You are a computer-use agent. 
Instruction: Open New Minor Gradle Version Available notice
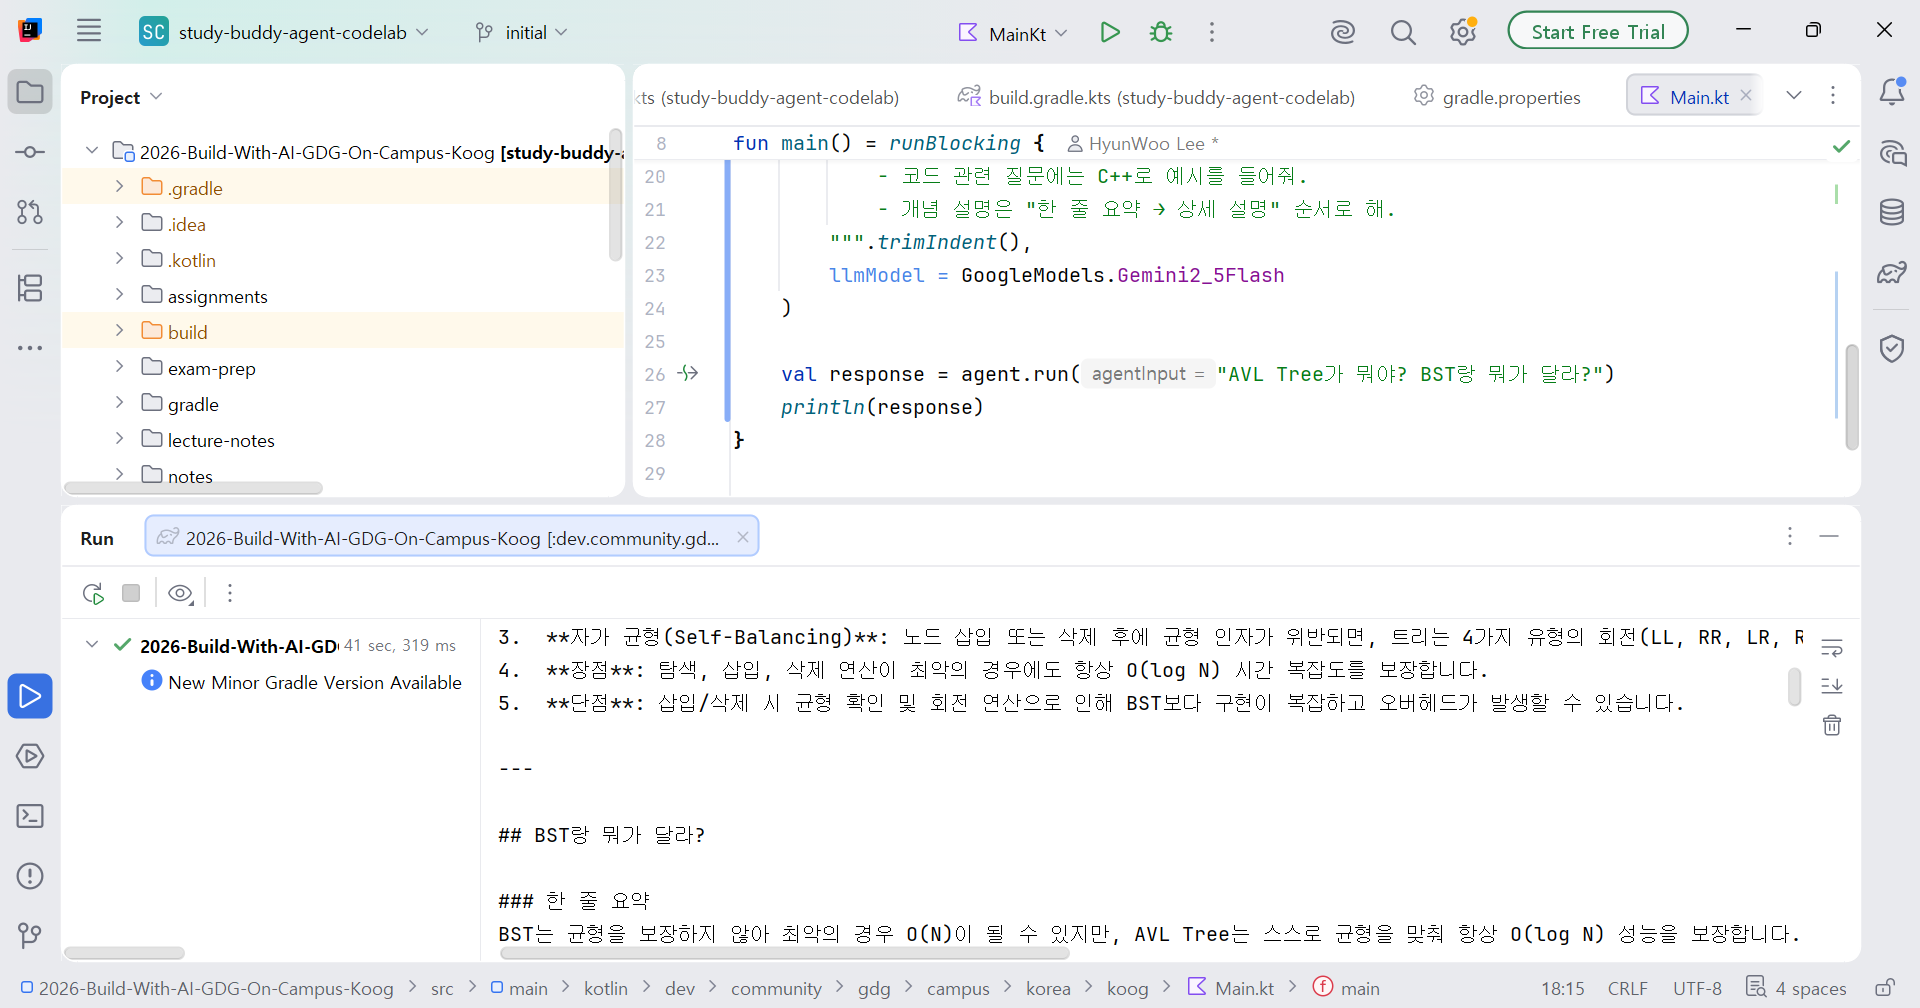click(302, 682)
